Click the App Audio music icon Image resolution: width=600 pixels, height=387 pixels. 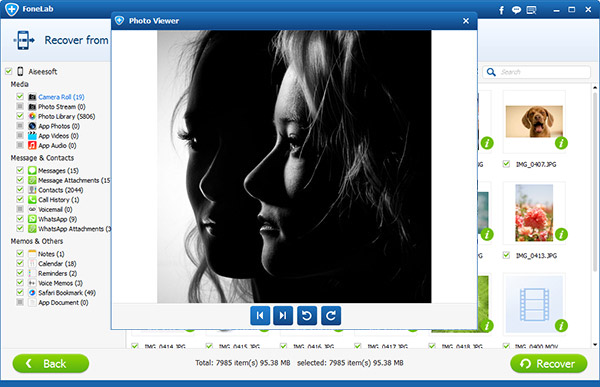[33, 145]
